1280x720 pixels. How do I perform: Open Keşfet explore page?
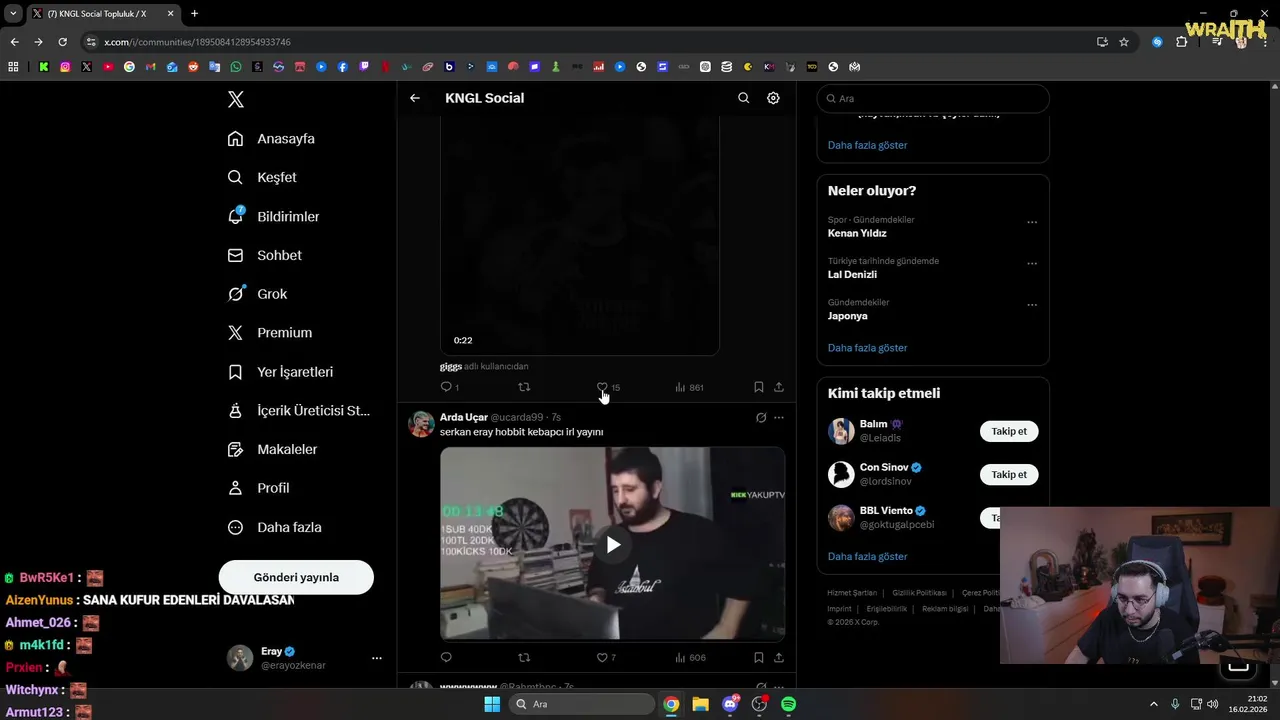[262, 177]
